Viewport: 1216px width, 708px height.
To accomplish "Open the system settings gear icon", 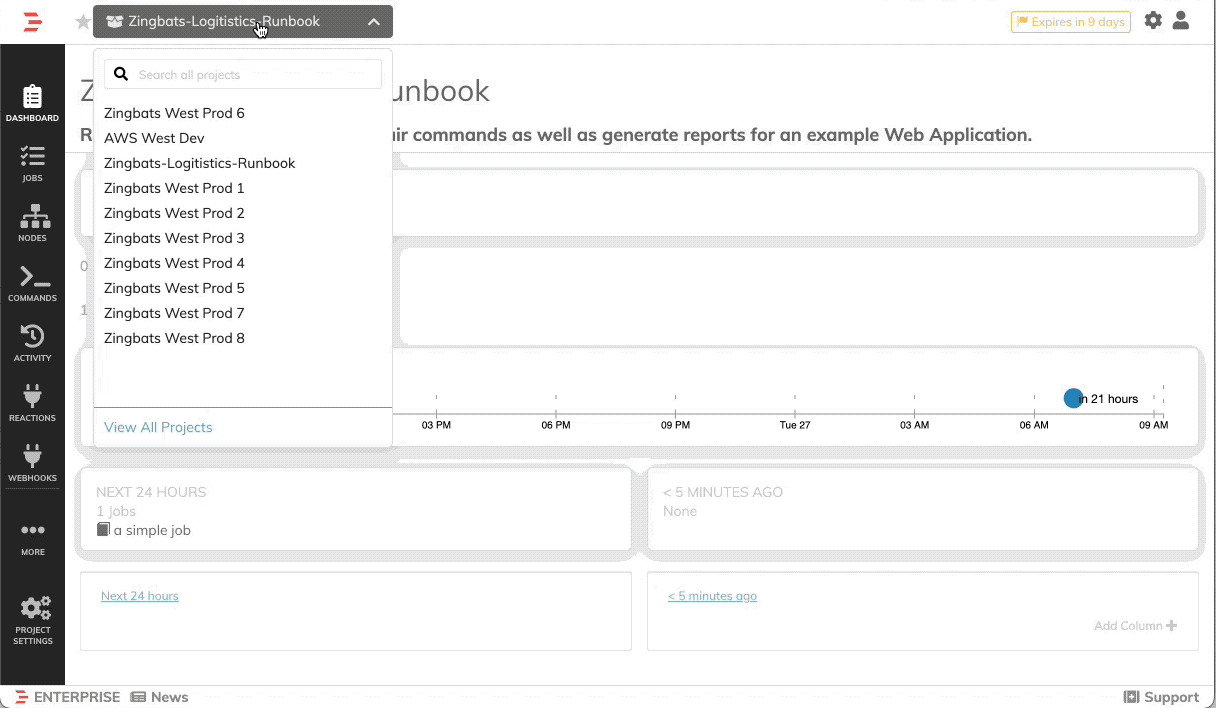I will coord(1153,21).
